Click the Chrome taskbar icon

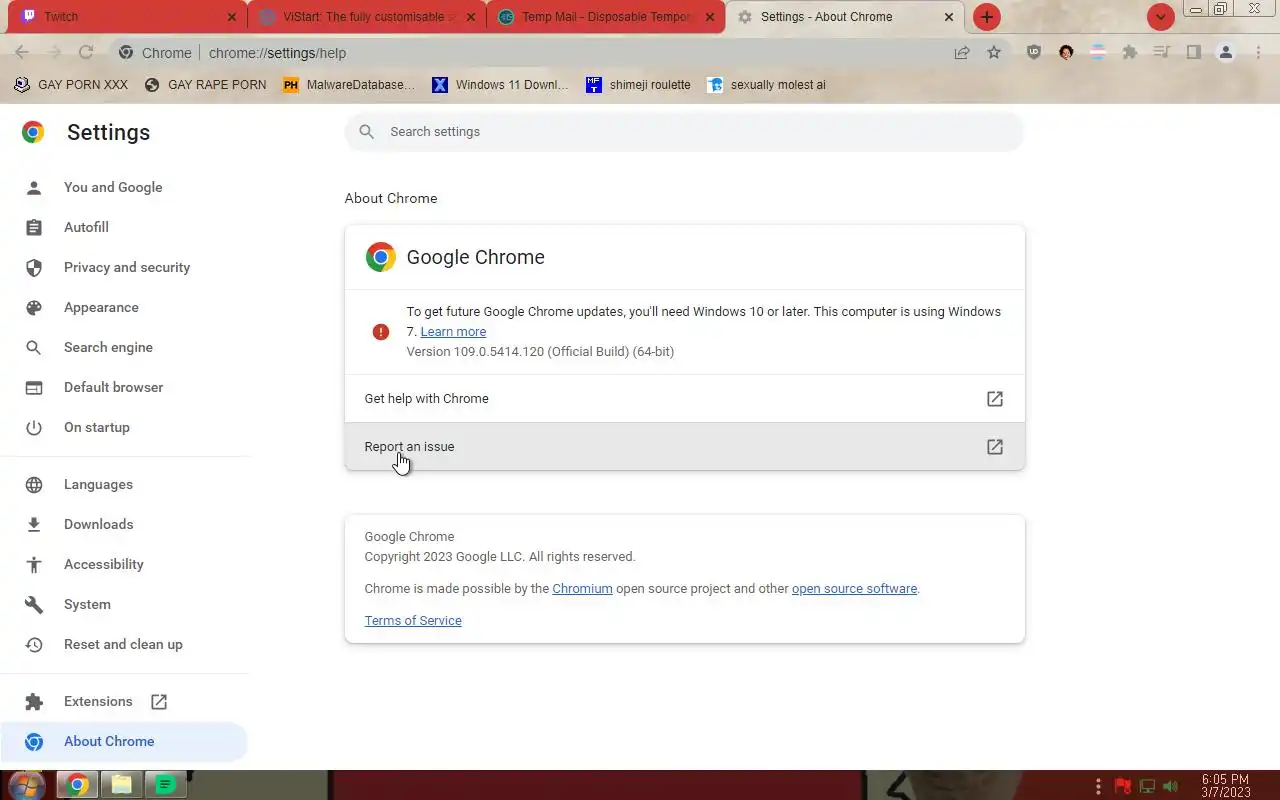point(77,785)
